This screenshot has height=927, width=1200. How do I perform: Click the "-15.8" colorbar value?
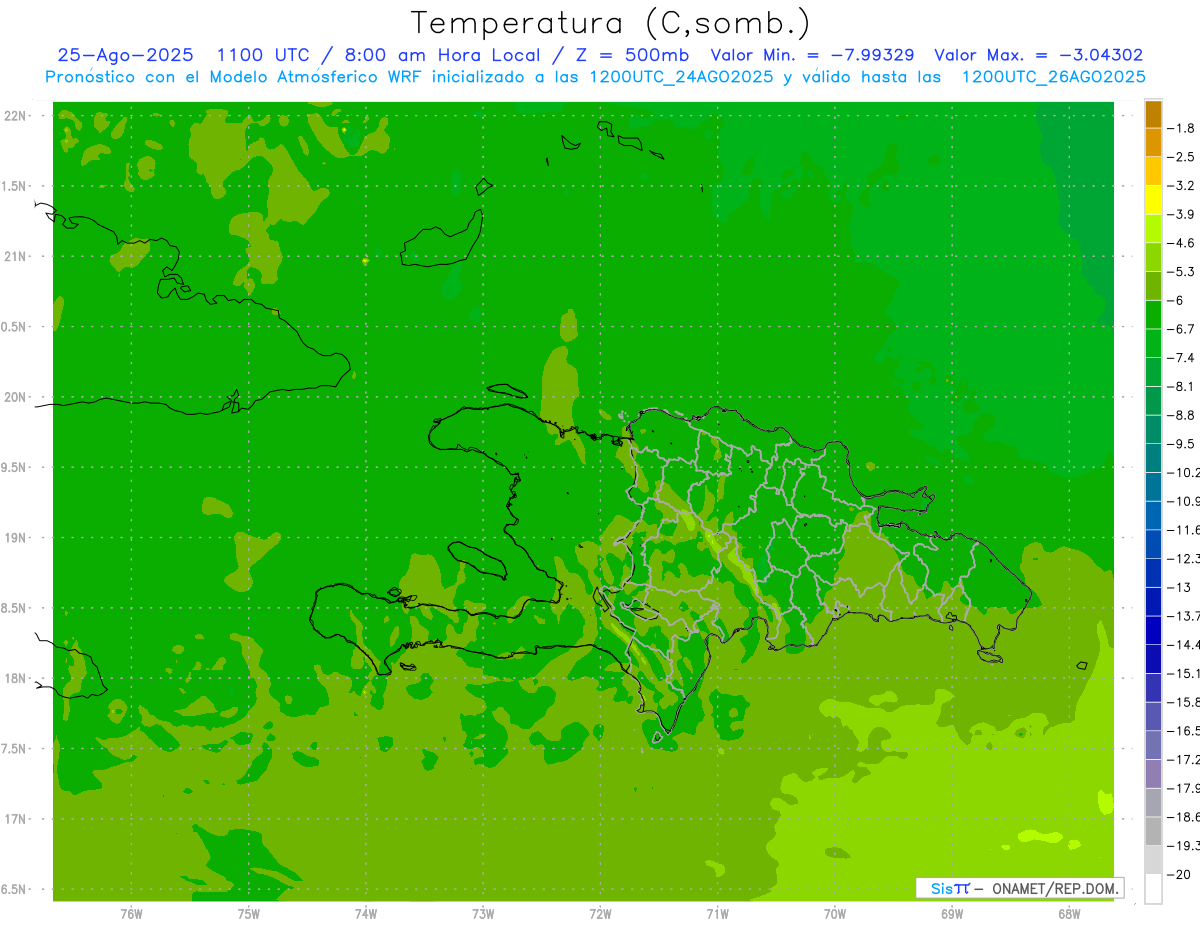(1184, 702)
